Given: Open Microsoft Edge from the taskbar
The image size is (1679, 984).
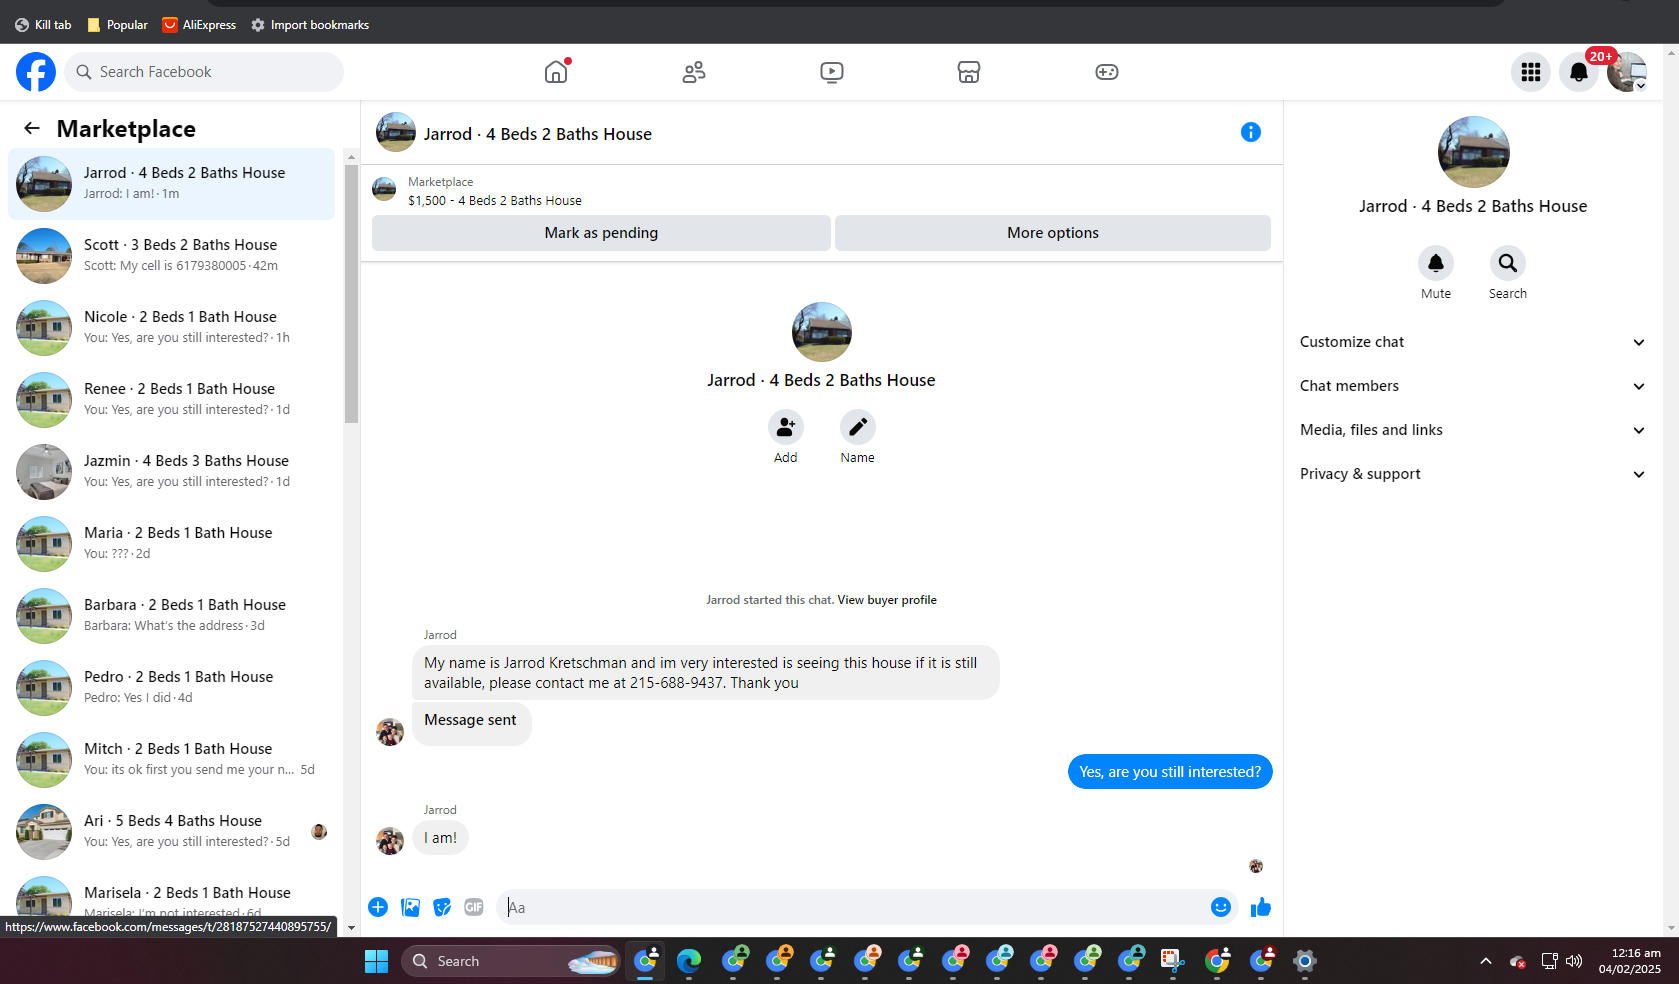Looking at the screenshot, I should pos(689,961).
